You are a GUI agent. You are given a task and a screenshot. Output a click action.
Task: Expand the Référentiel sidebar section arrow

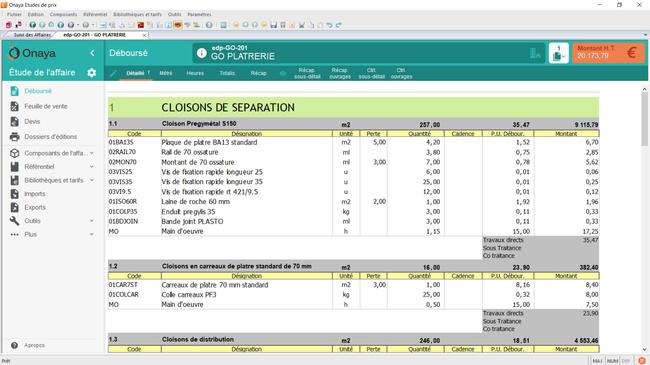[92, 167]
